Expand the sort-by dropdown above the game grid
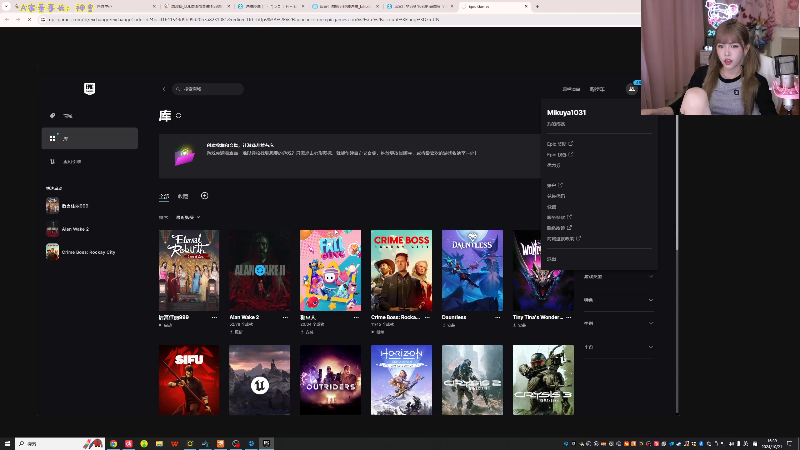The width and height of the screenshot is (800, 450). (188, 217)
